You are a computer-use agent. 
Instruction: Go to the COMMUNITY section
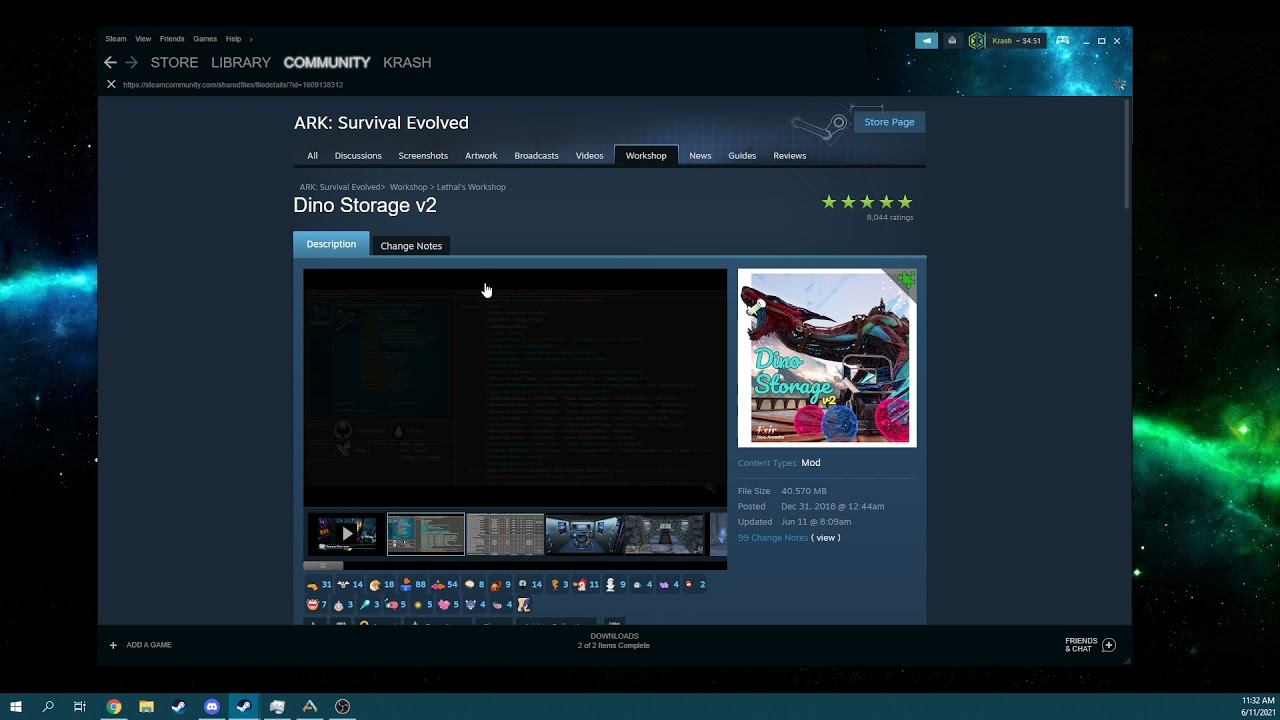click(x=327, y=62)
